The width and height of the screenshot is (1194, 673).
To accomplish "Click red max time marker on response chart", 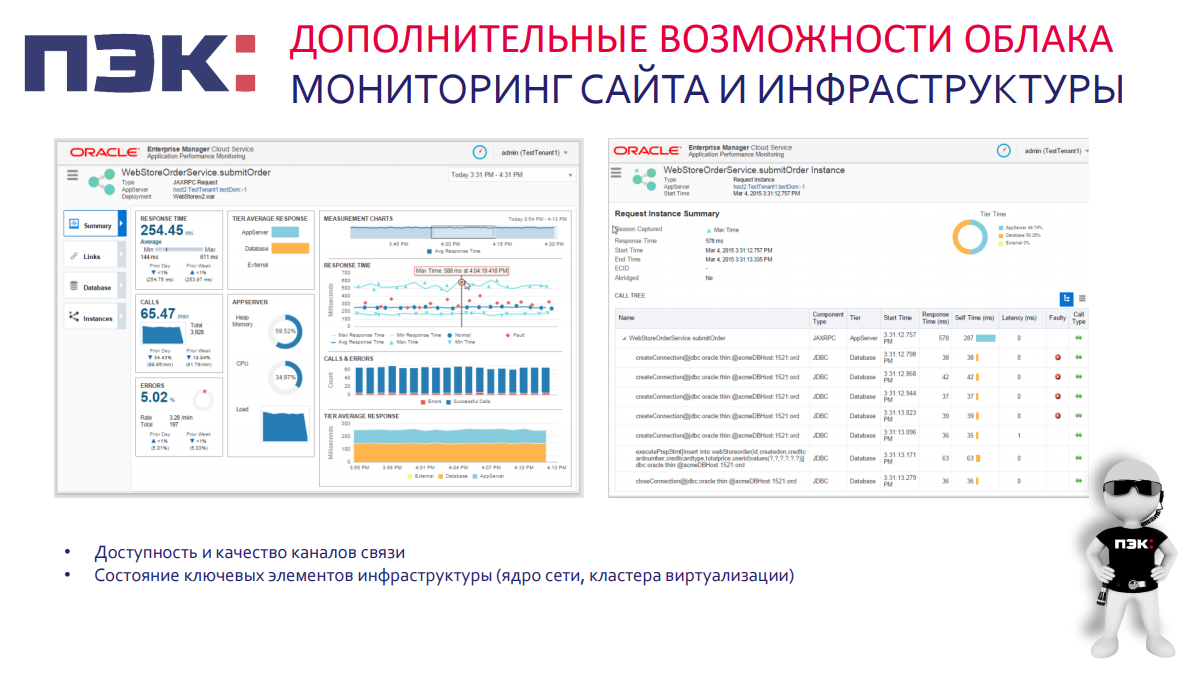I will tap(461, 282).
